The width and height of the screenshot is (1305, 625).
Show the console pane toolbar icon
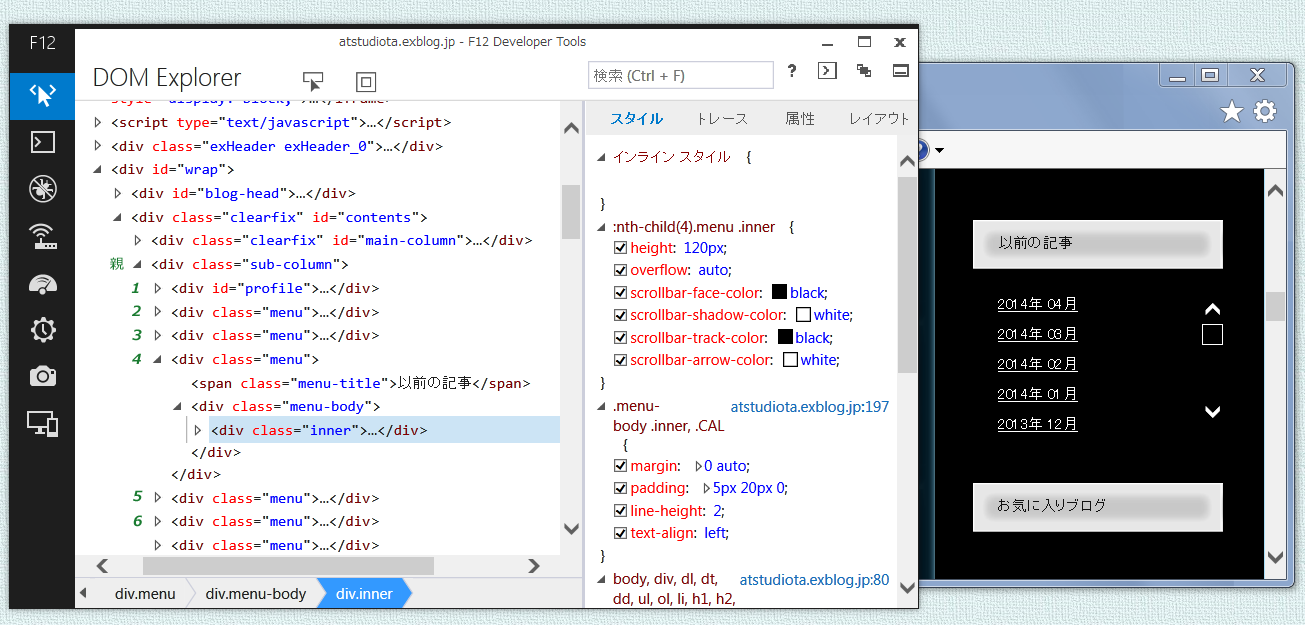point(827,71)
